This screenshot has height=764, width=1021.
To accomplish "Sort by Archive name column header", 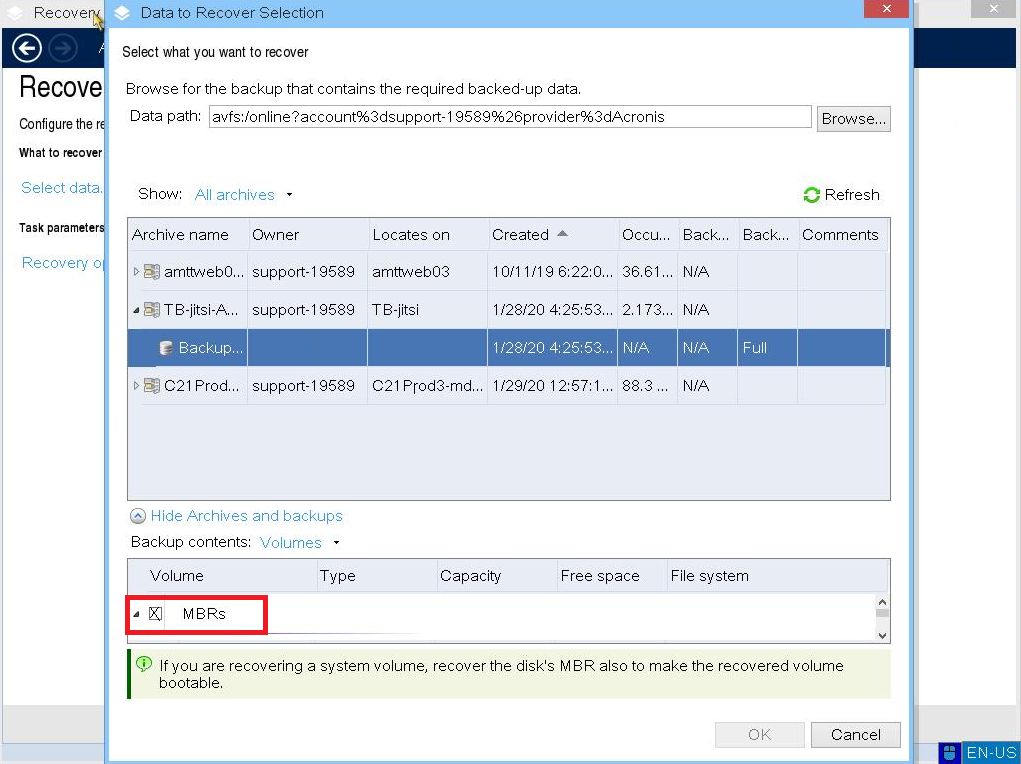I will [x=188, y=234].
